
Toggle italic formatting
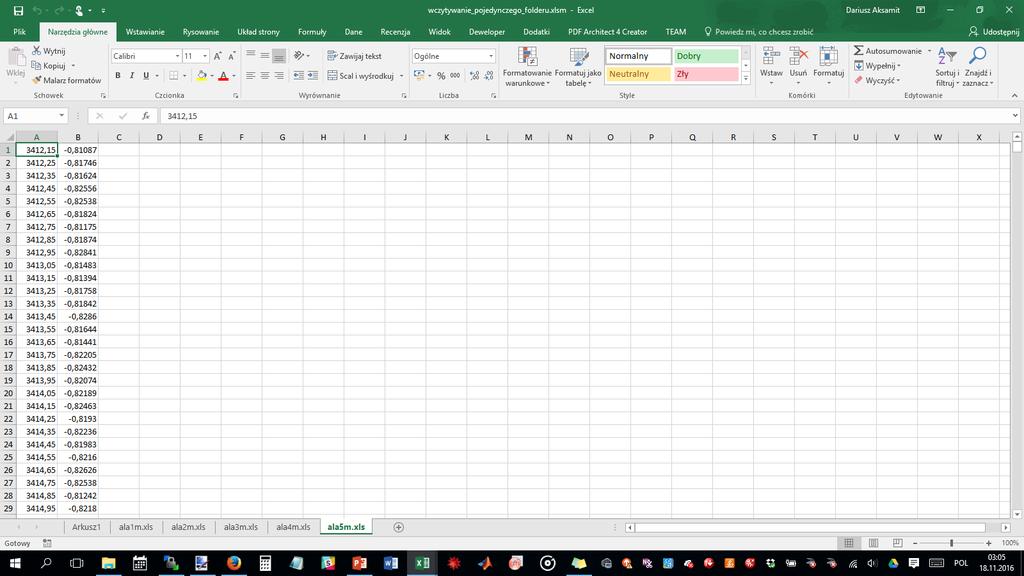[132, 76]
